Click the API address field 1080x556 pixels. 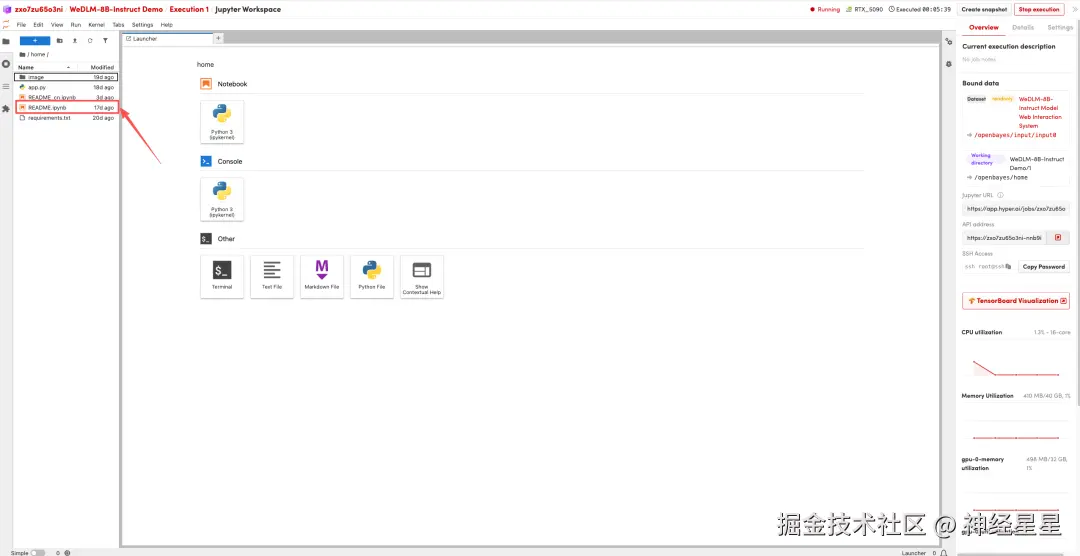pyautogui.click(x=1004, y=238)
